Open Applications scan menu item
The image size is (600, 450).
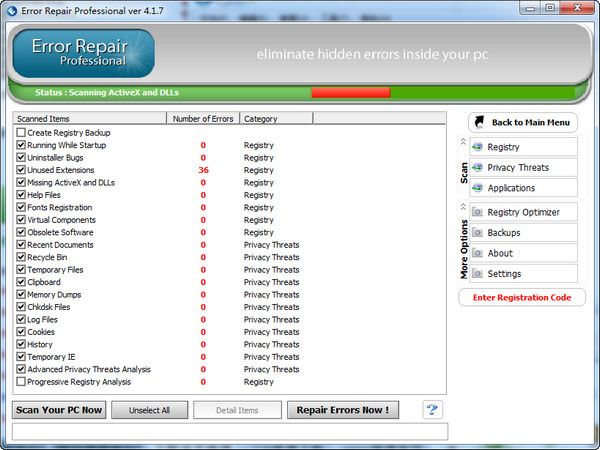[523, 188]
